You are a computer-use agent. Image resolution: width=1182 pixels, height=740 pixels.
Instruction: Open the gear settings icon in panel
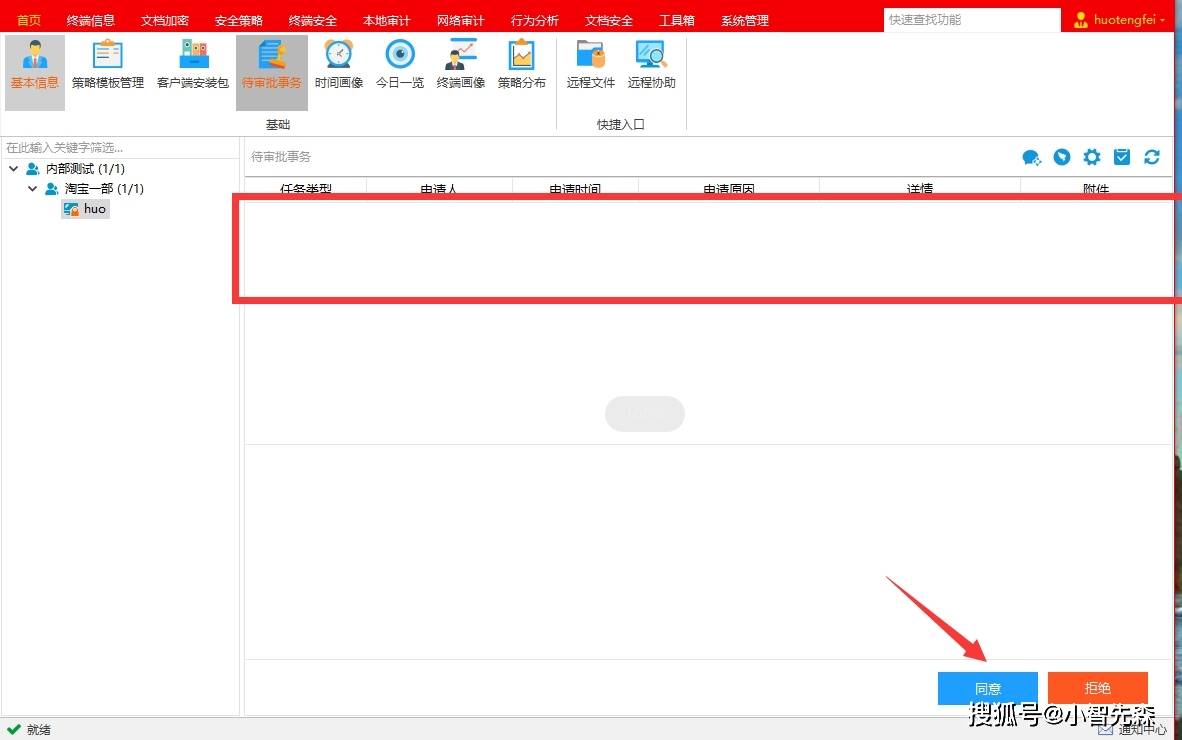click(1092, 157)
